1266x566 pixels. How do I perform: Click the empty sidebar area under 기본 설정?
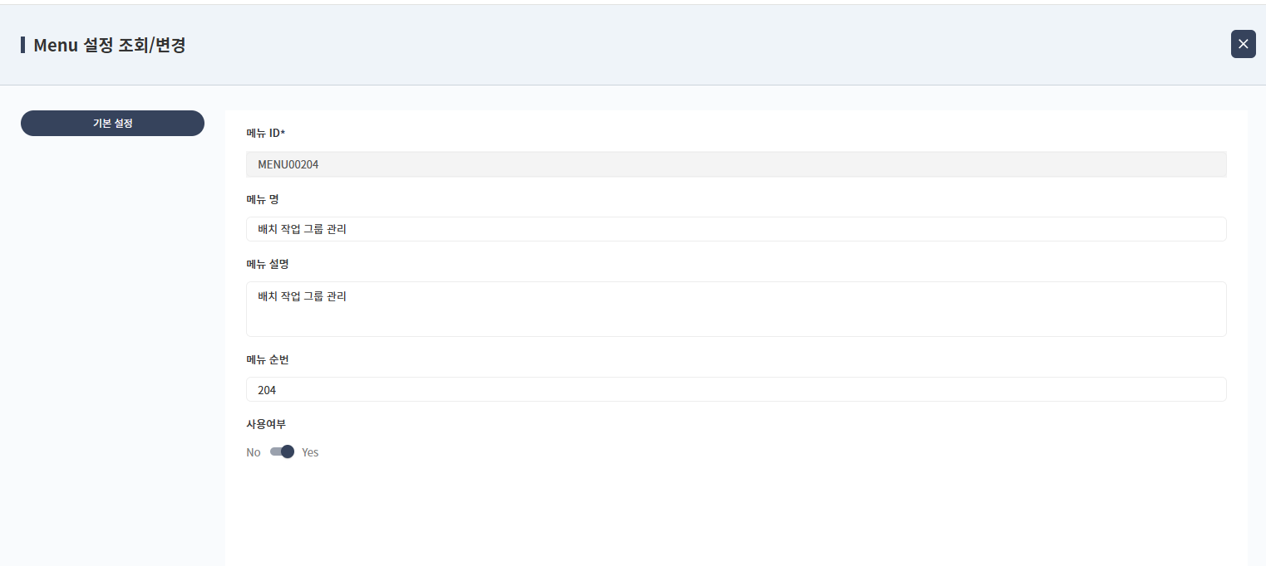(x=112, y=350)
